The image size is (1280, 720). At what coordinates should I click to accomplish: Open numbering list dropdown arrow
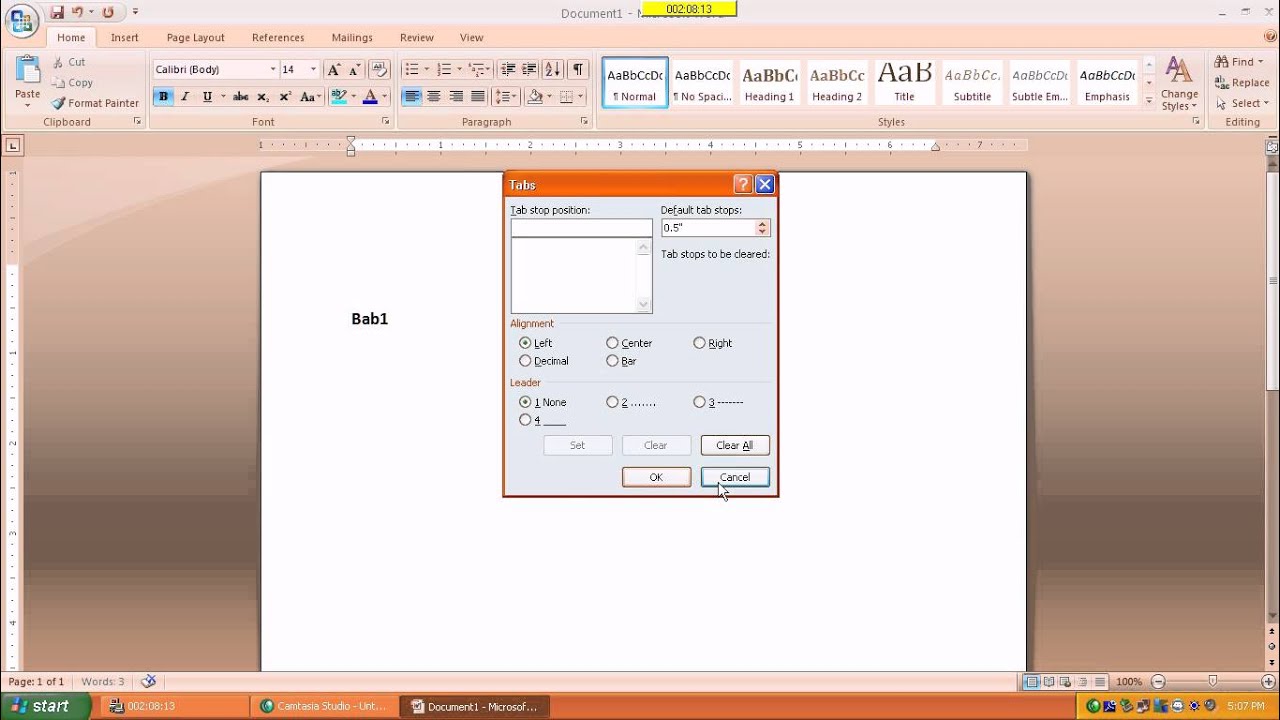(x=459, y=69)
